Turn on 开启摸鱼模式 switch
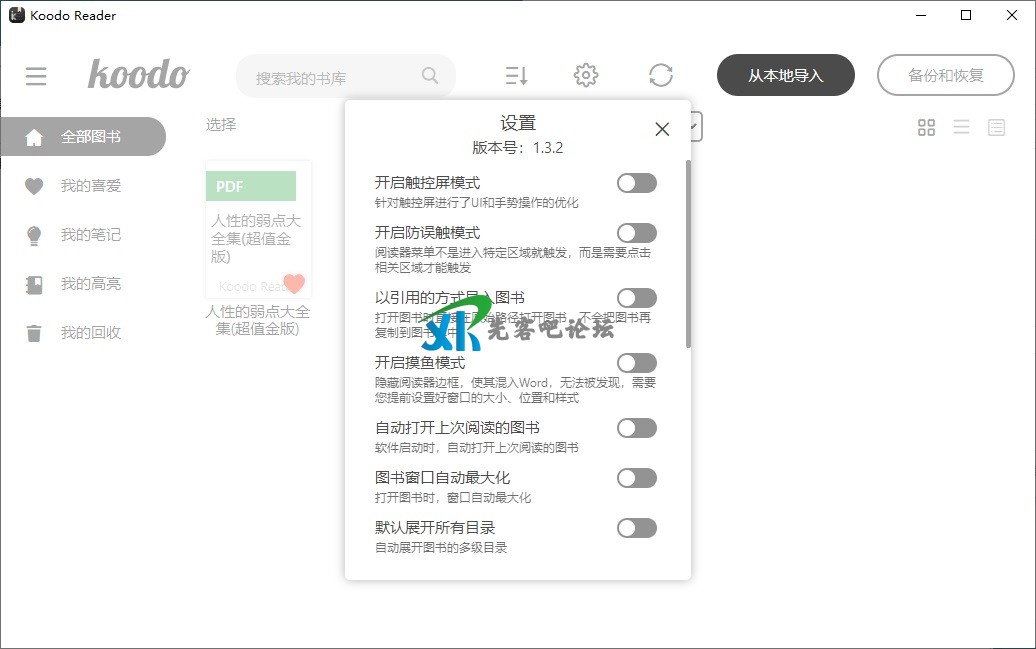This screenshot has width=1036, height=649. click(637, 363)
